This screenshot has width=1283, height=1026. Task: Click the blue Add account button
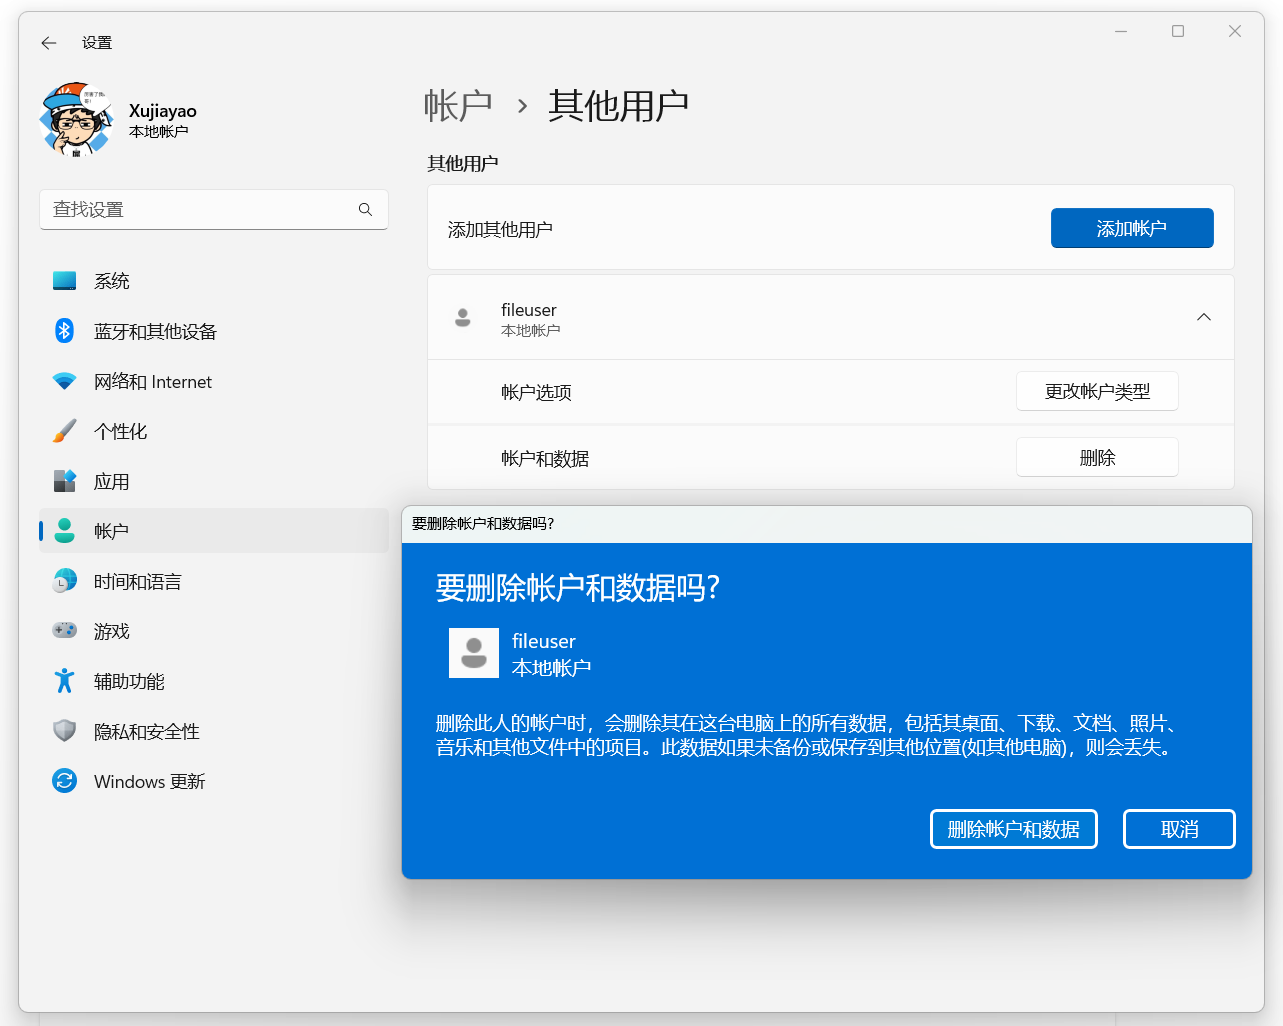click(x=1131, y=228)
